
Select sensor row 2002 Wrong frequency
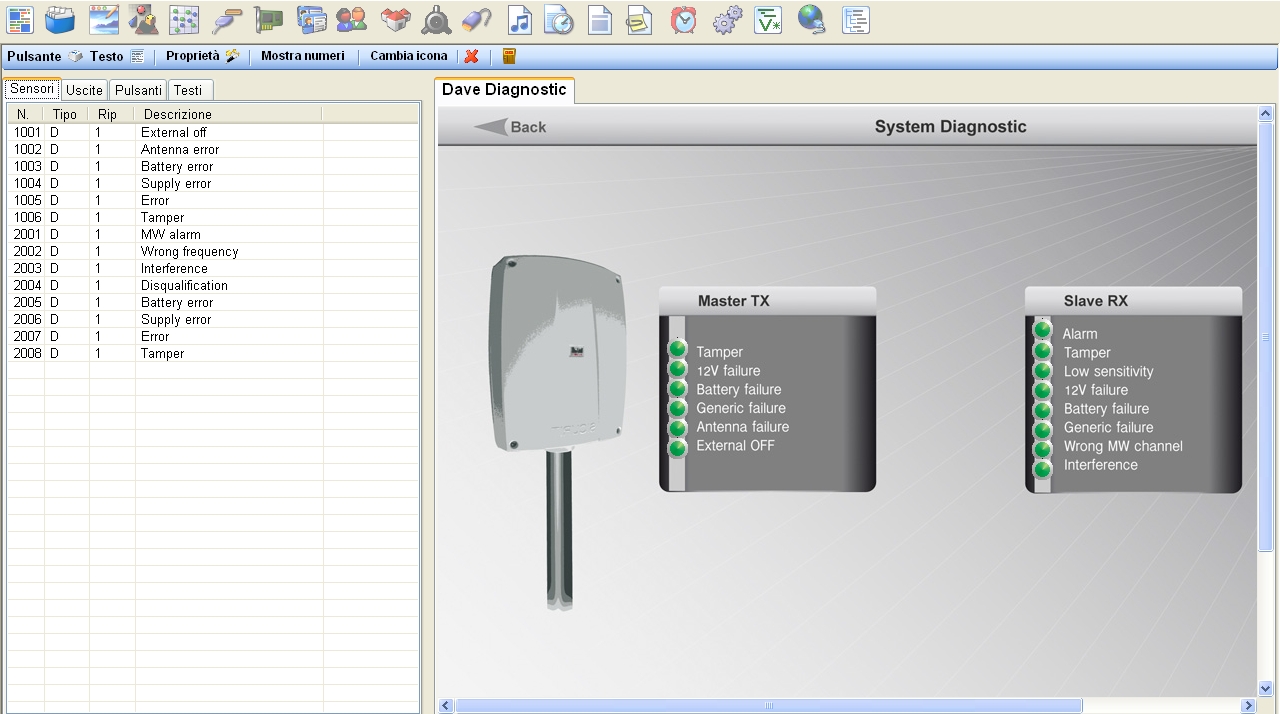tap(189, 252)
